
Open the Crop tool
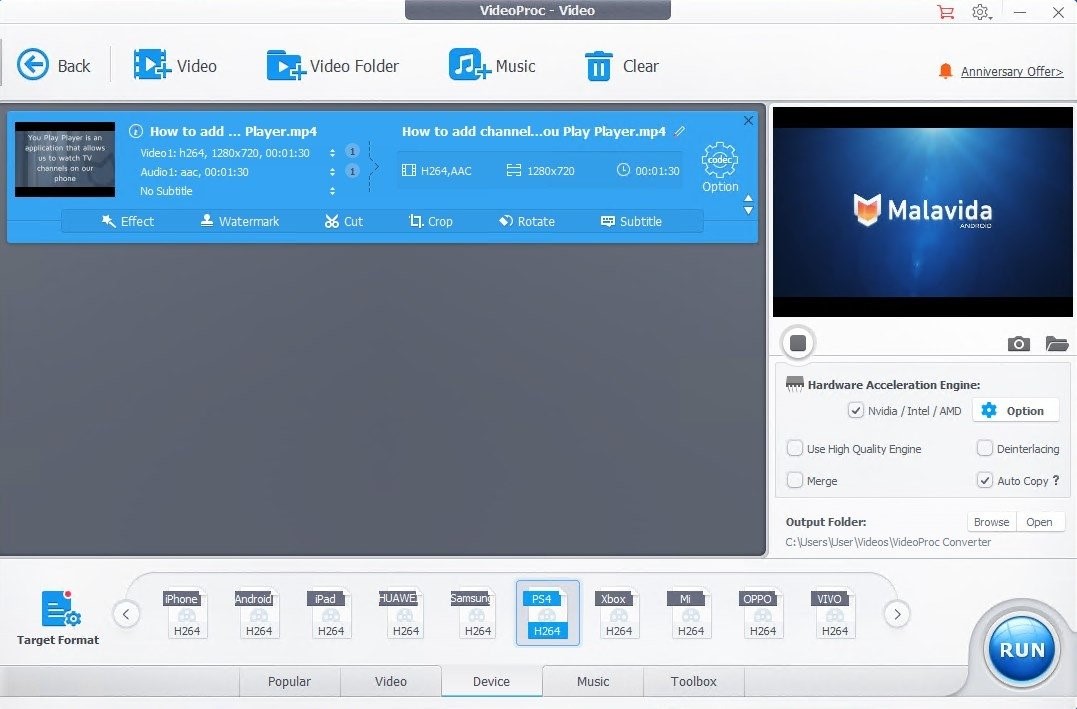point(431,221)
